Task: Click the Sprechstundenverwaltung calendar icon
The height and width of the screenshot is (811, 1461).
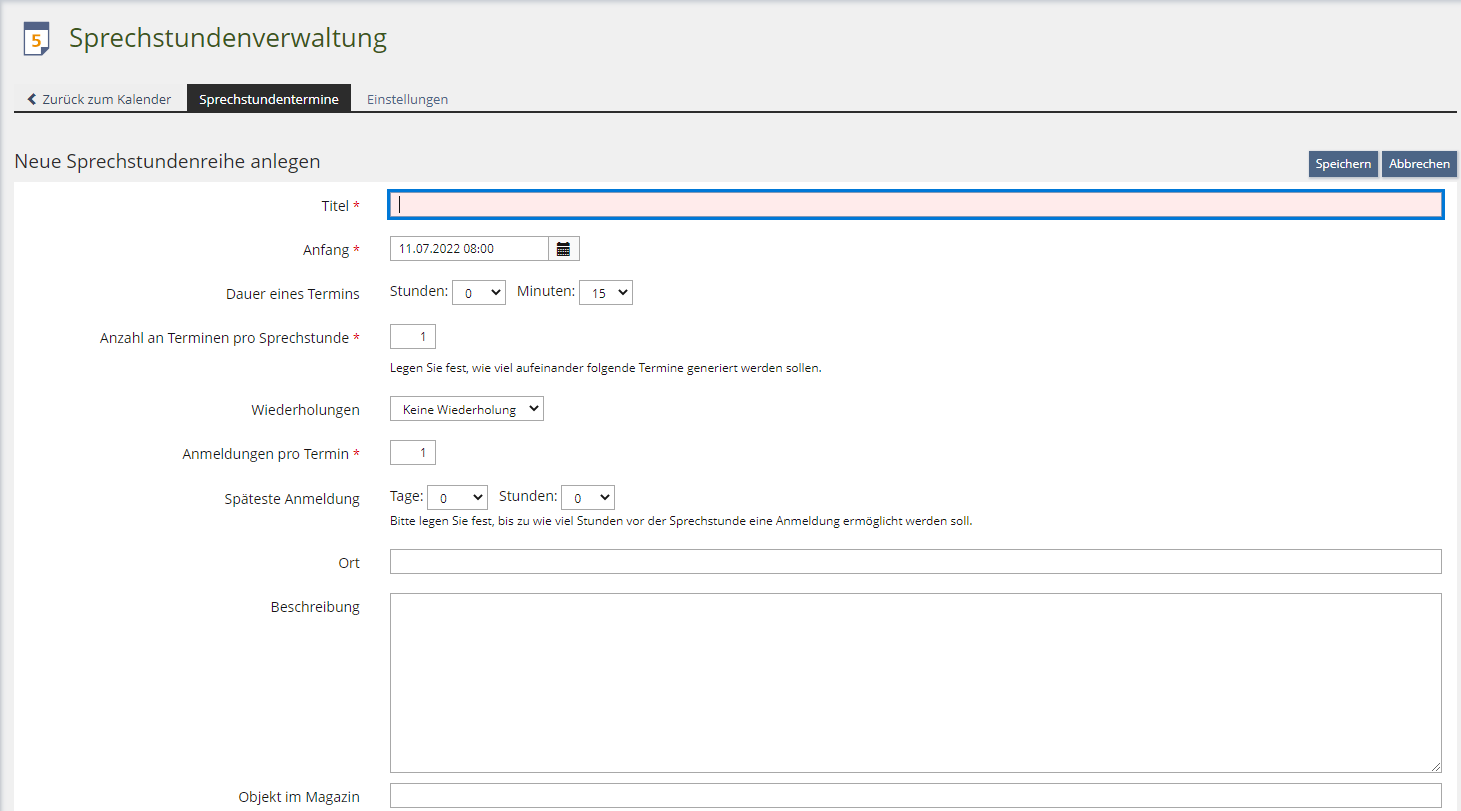Action: pos(36,39)
